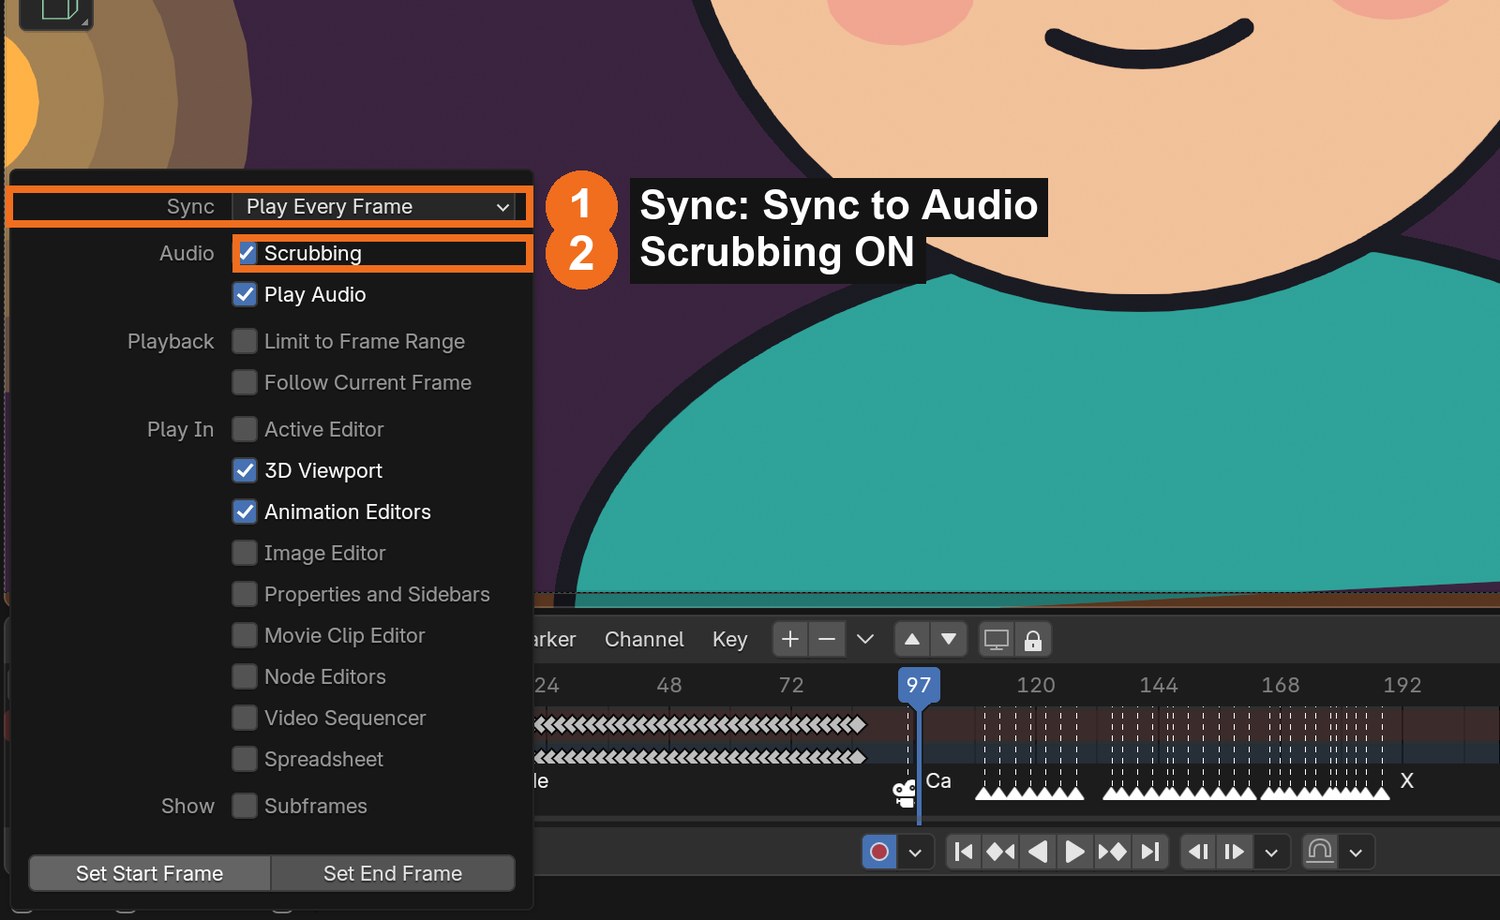1500x920 pixels.
Task: Uncheck Animation Editors playback option
Action: tap(245, 512)
